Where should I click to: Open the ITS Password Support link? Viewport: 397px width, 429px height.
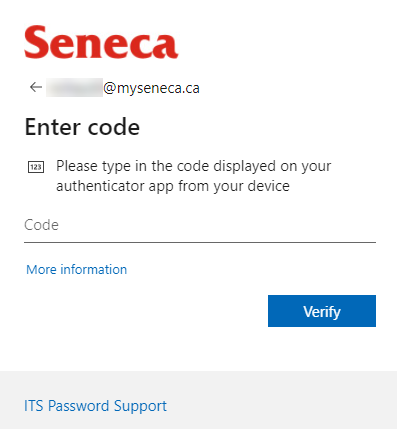(x=95, y=406)
